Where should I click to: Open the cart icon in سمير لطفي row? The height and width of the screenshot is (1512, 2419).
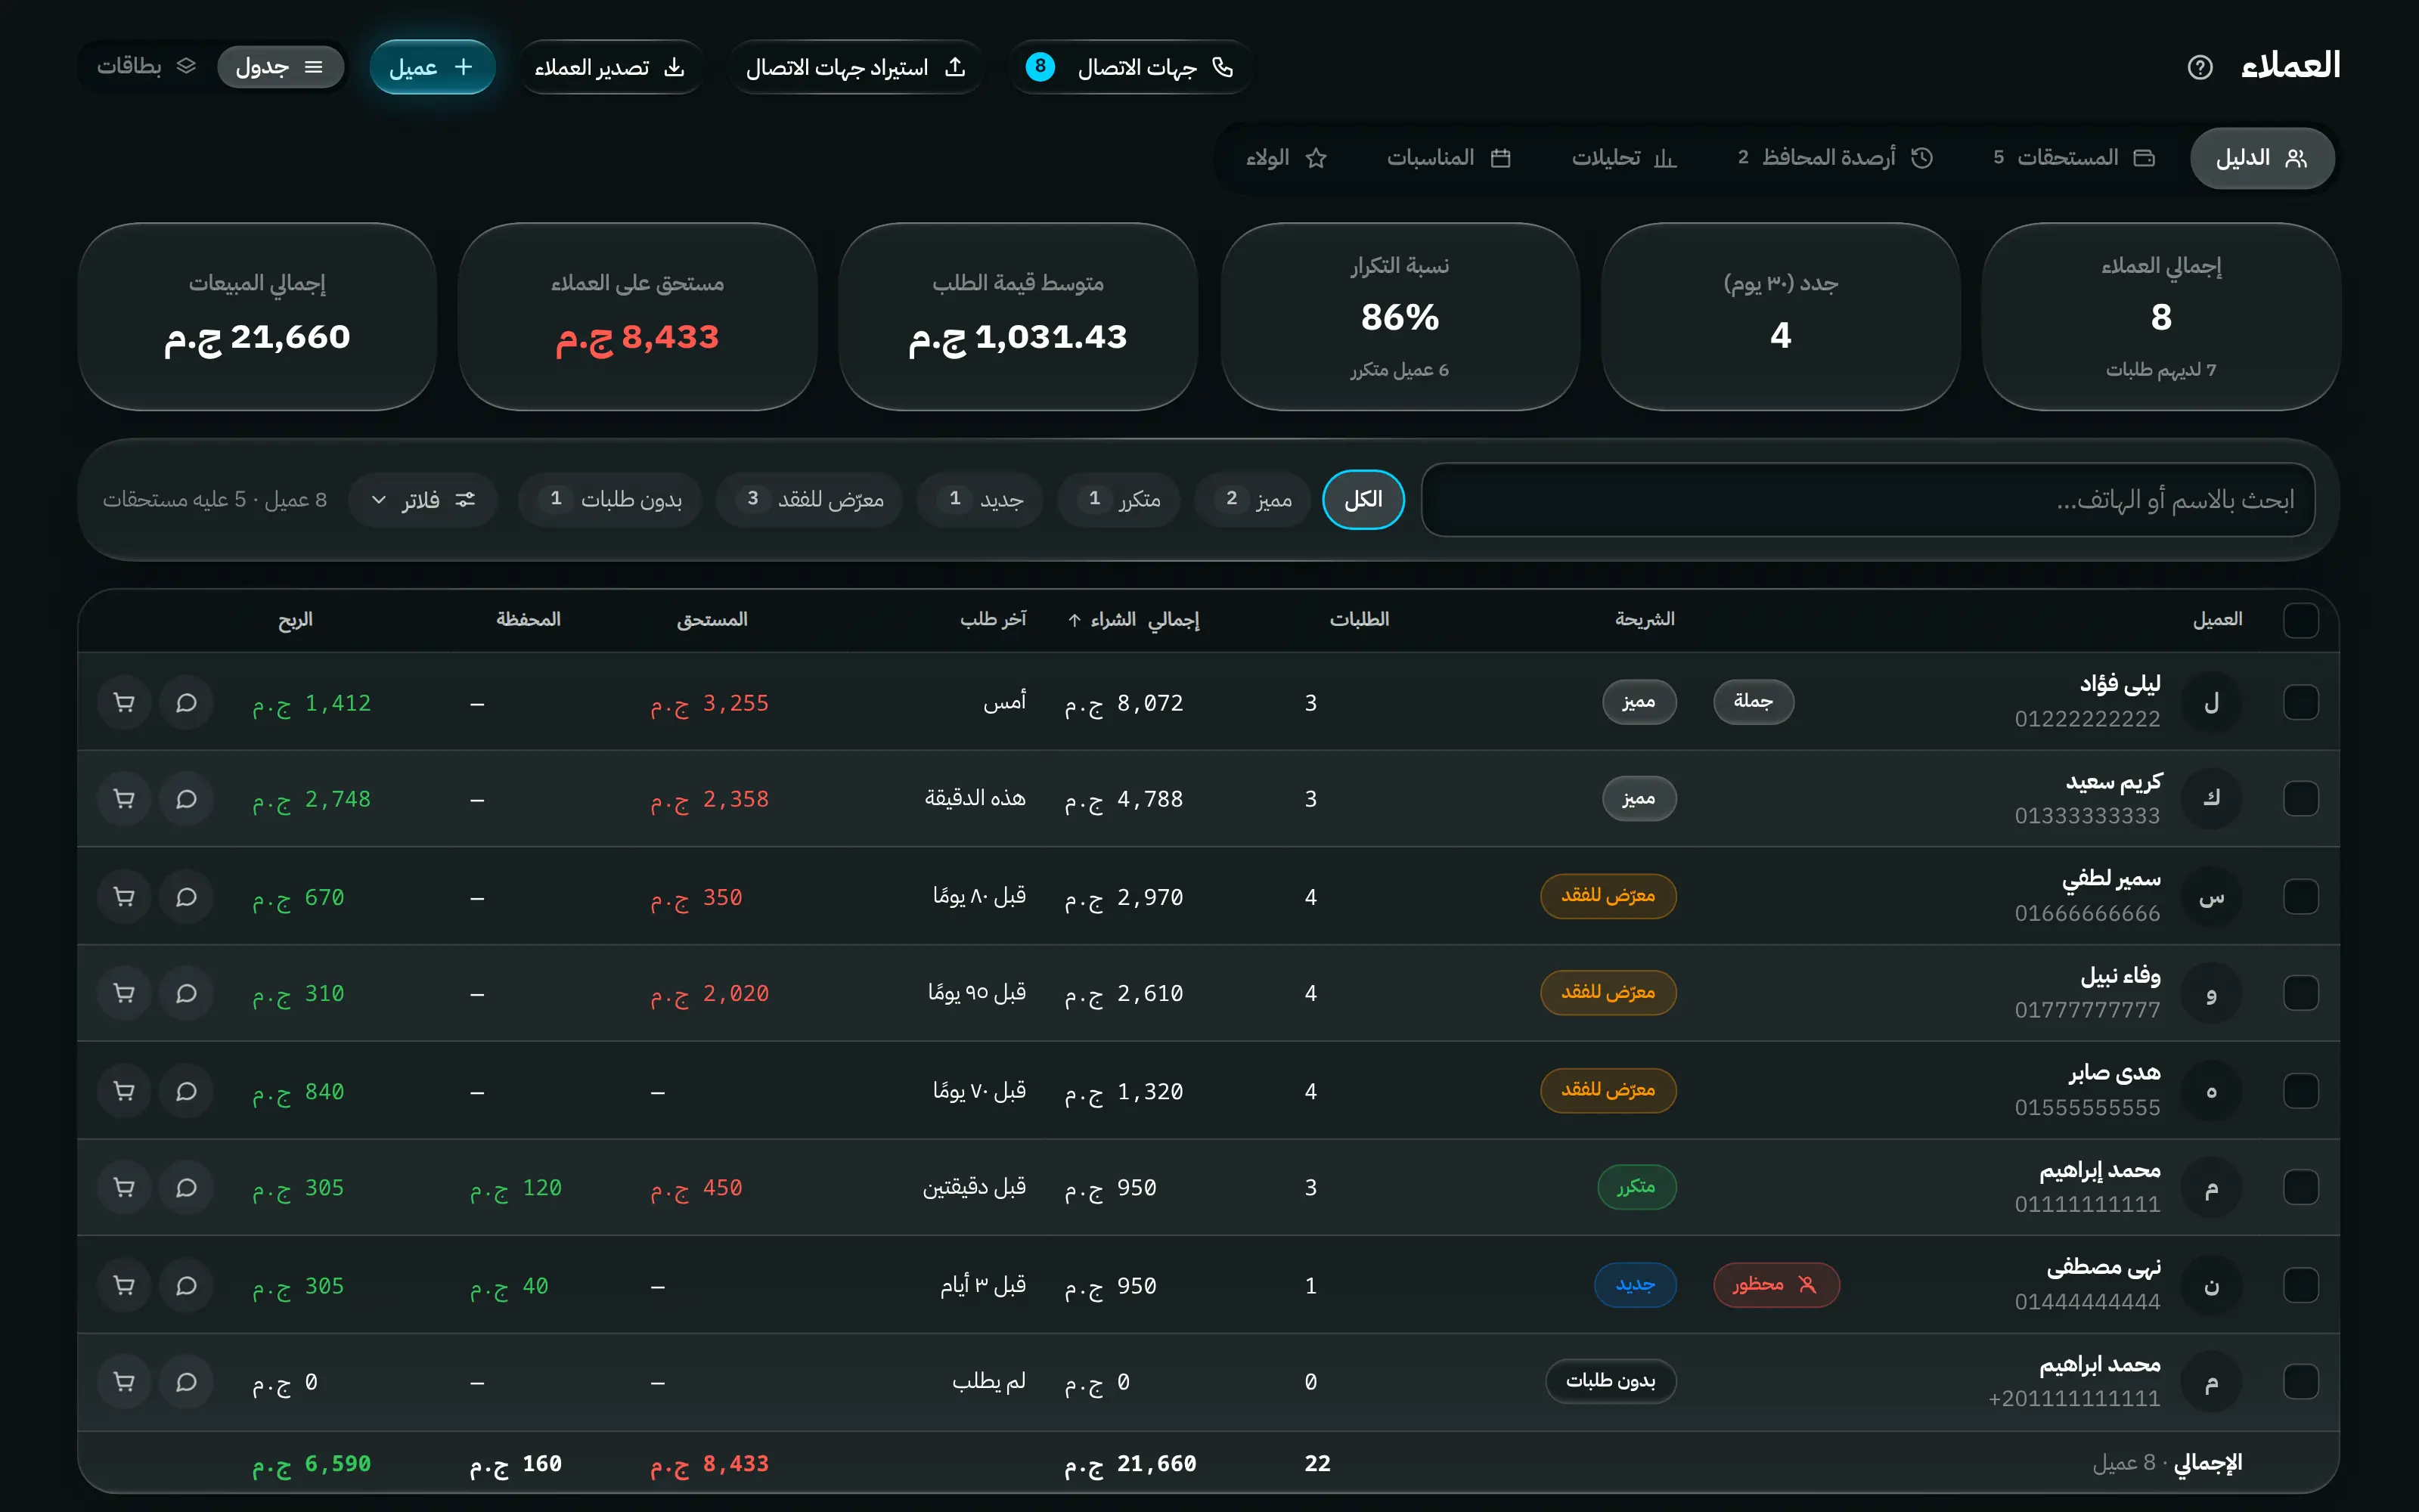click(x=124, y=897)
